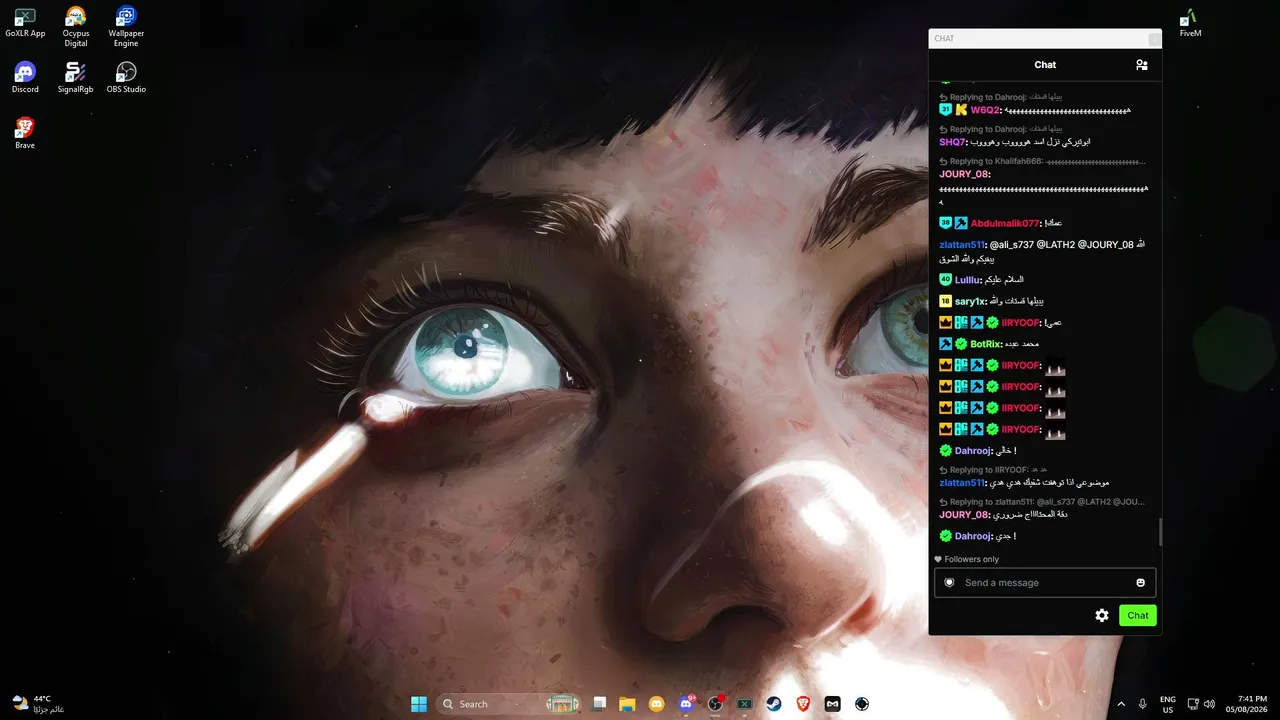Open the yellow Discord icon on the taskbar
Viewport: 1280px width, 720px height.
click(x=656, y=704)
